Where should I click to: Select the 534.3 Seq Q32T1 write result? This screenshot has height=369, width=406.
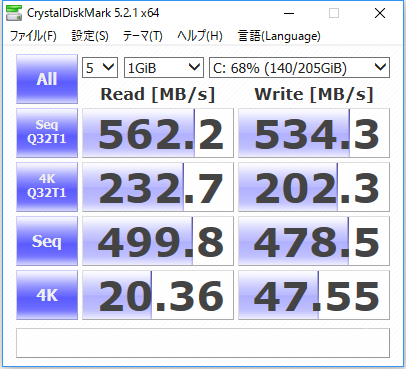point(314,133)
